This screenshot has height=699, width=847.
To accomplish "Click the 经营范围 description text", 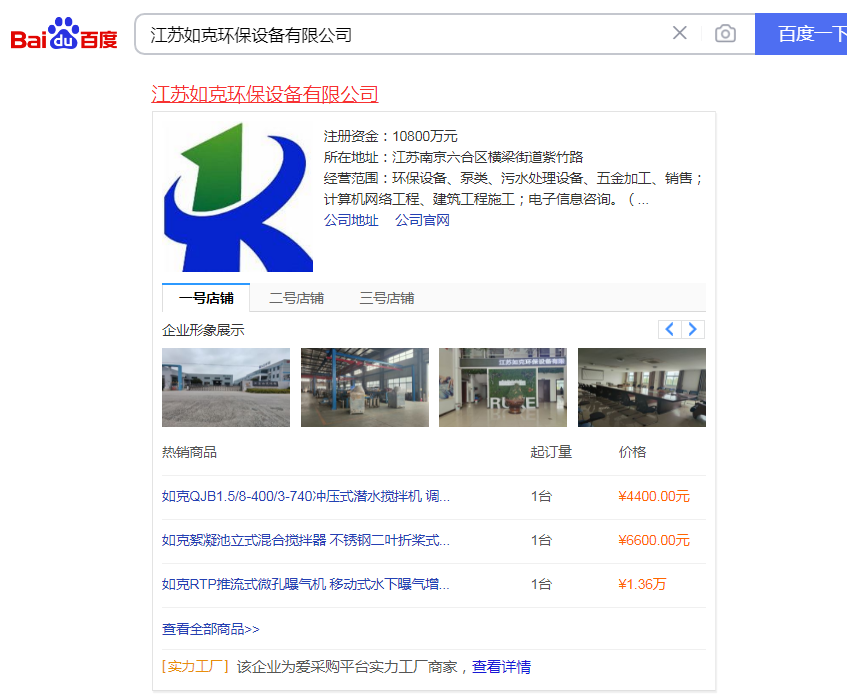I will 513,189.
